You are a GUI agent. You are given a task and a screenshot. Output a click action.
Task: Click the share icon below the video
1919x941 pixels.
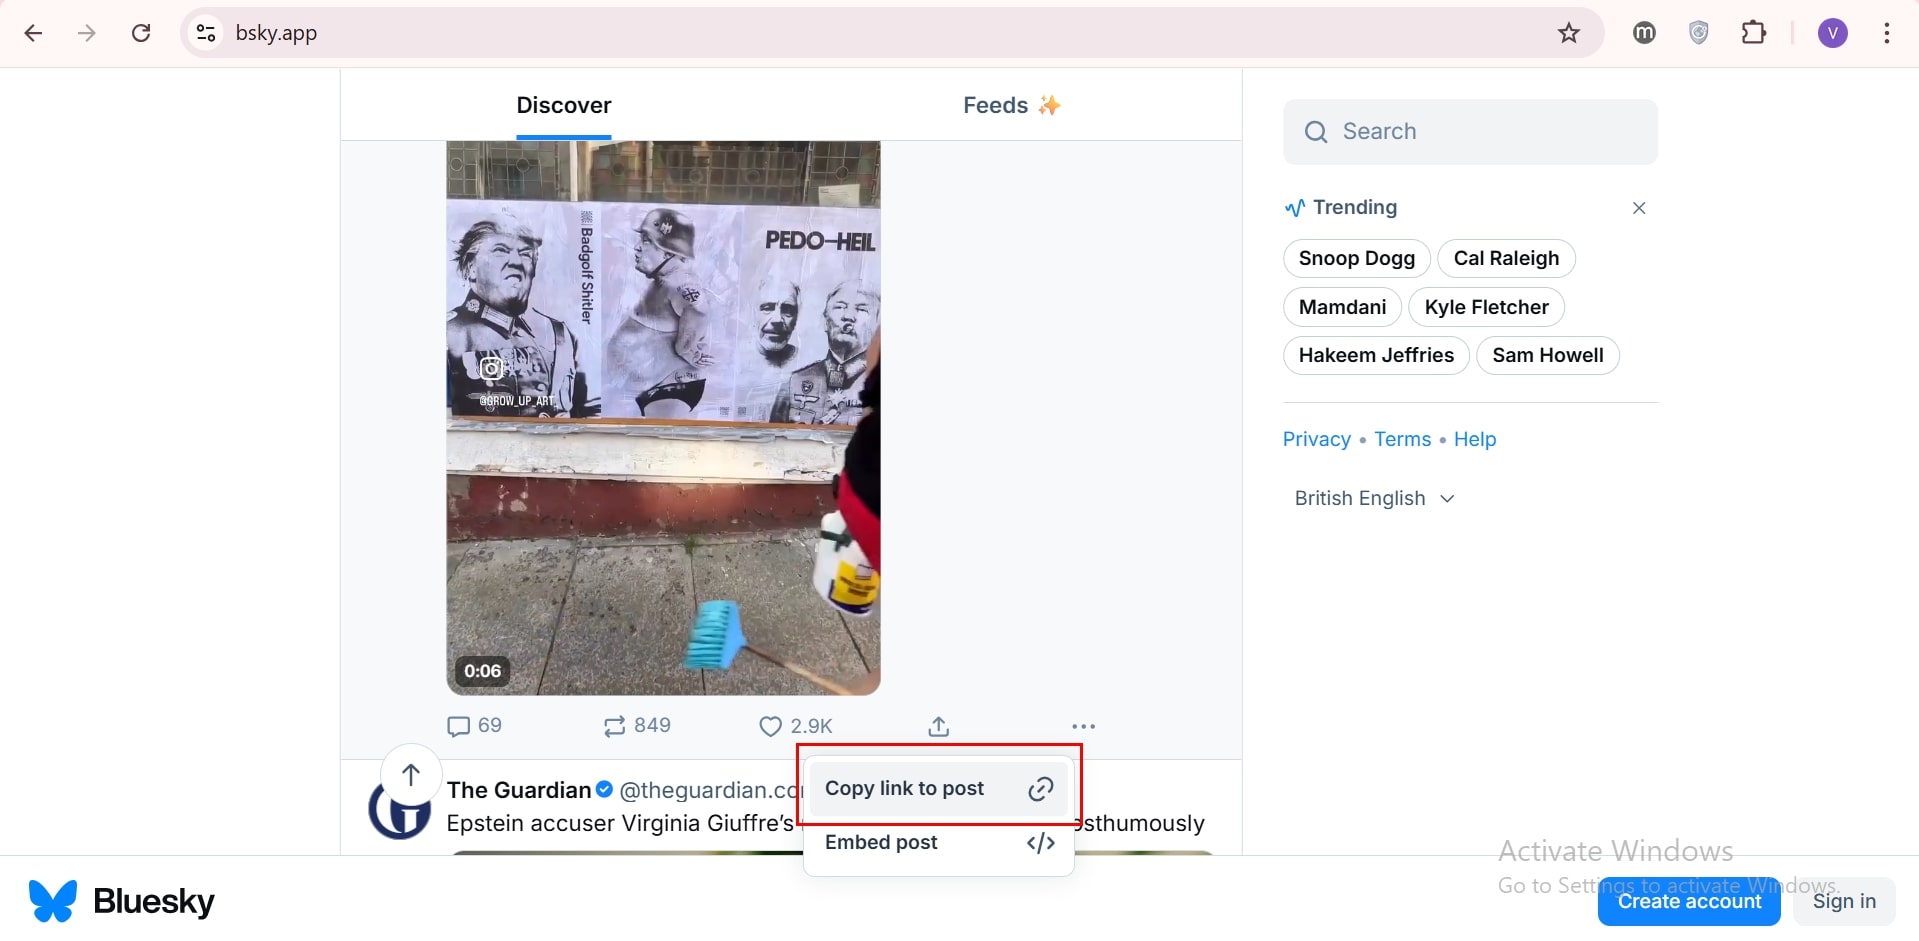tap(938, 726)
